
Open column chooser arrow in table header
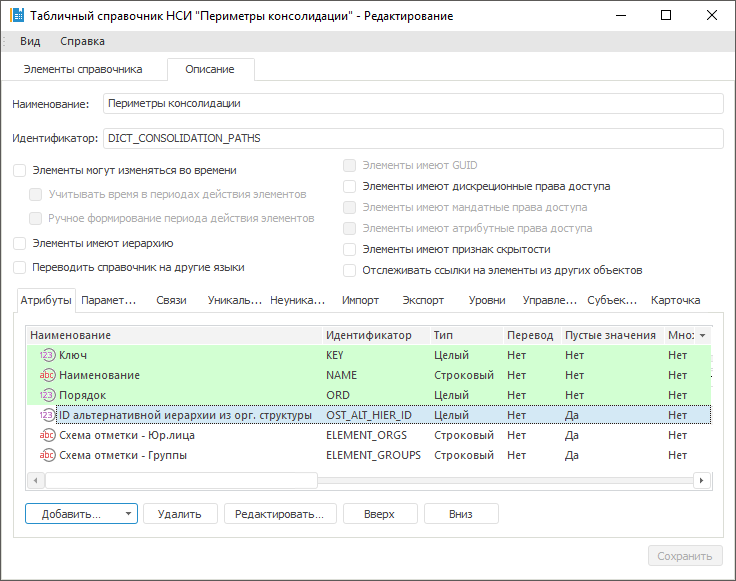pyautogui.click(x=703, y=336)
